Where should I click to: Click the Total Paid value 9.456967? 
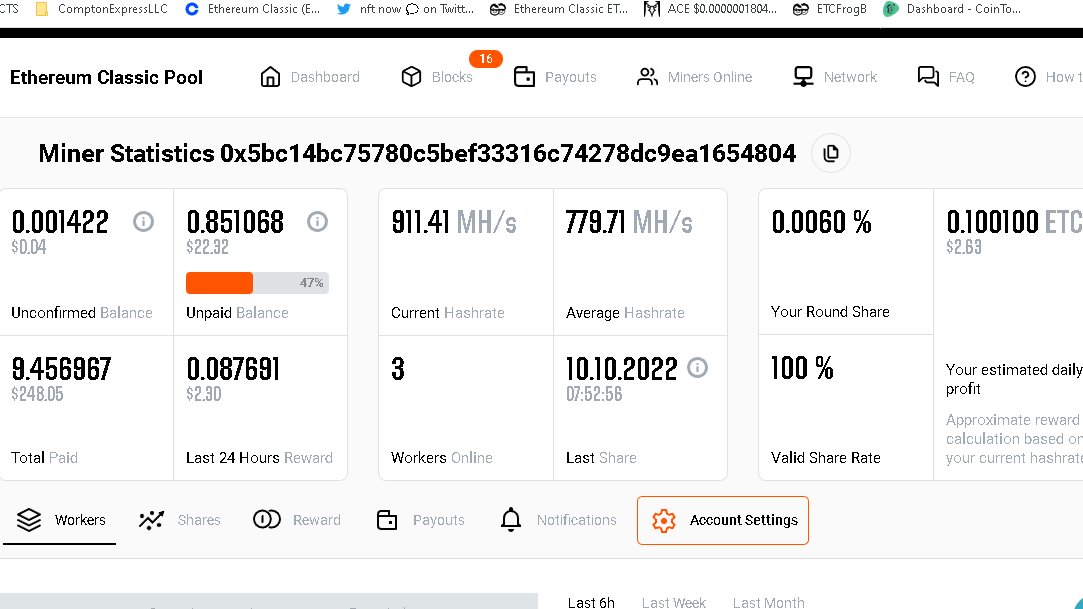tap(61, 369)
